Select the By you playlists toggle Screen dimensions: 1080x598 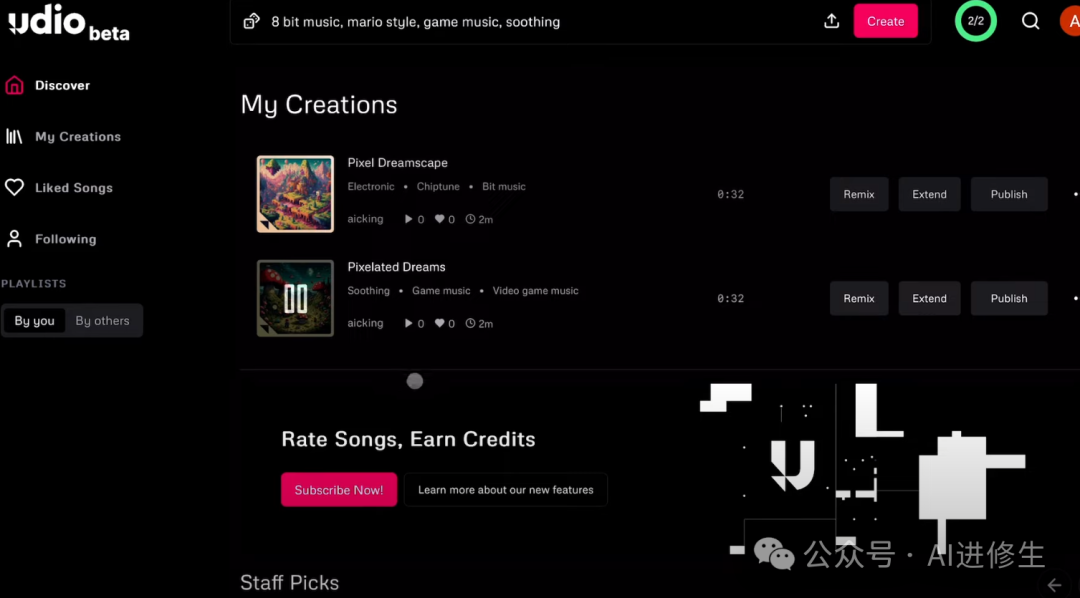34,320
